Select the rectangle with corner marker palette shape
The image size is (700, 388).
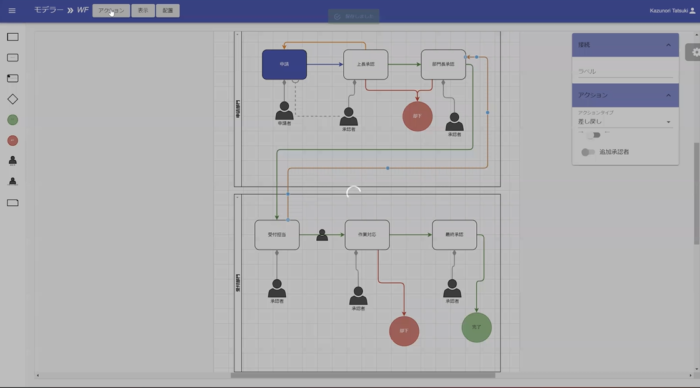(12, 79)
